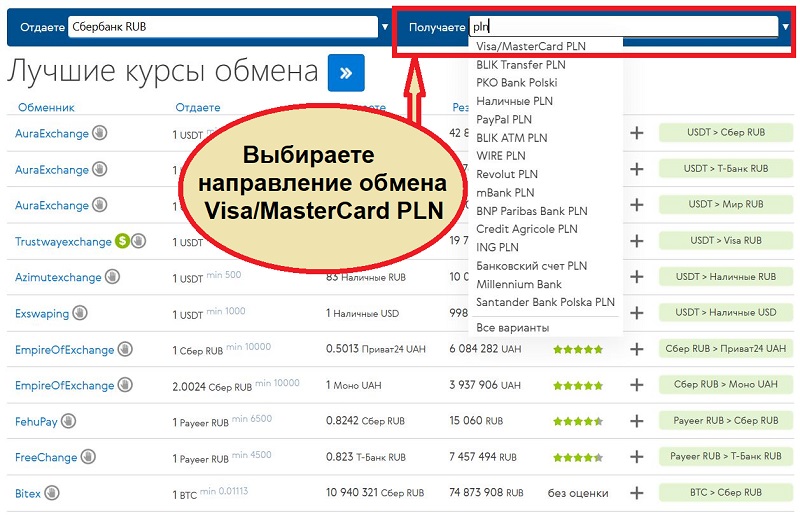Select mBank PLN option
This screenshot has width=800, height=516.
click(x=505, y=192)
